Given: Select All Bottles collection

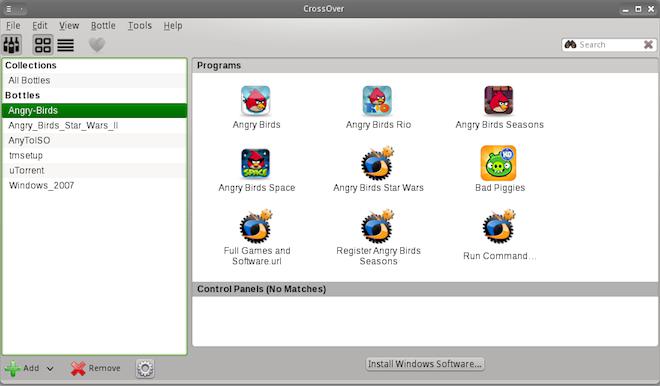Looking at the screenshot, I should [x=94, y=80].
